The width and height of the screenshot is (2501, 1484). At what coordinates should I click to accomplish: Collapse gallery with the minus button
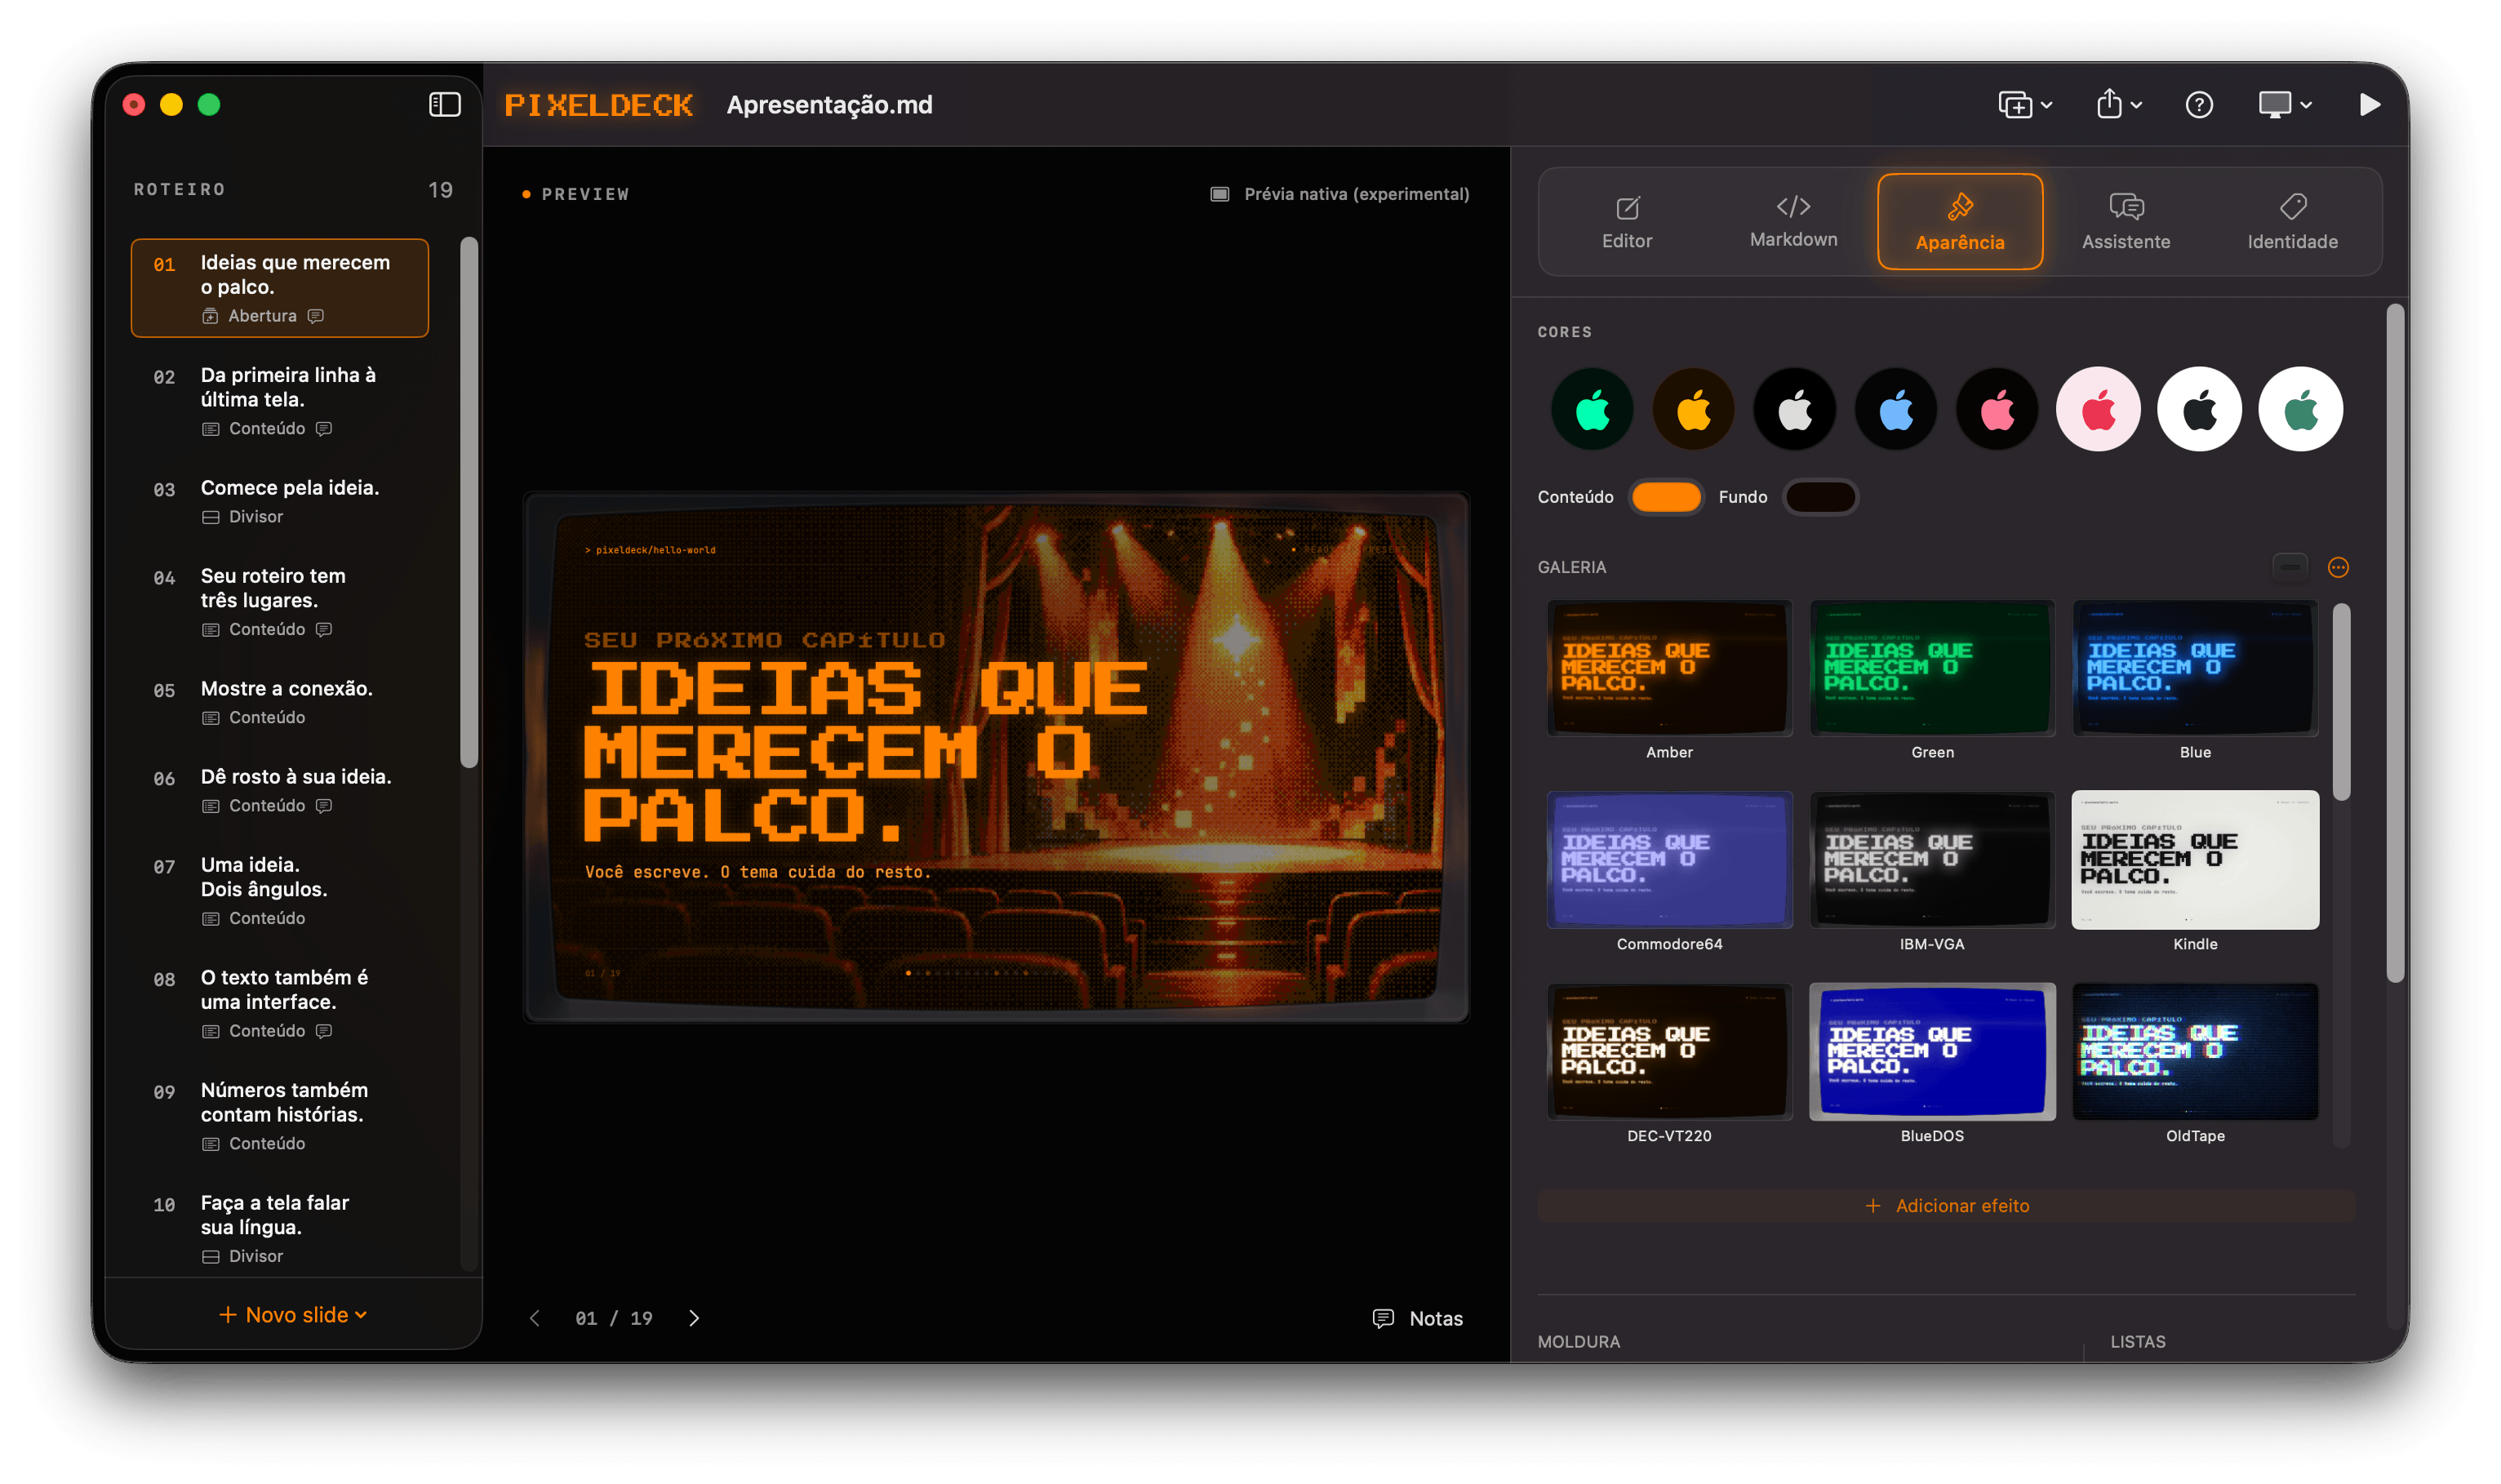tap(2289, 568)
